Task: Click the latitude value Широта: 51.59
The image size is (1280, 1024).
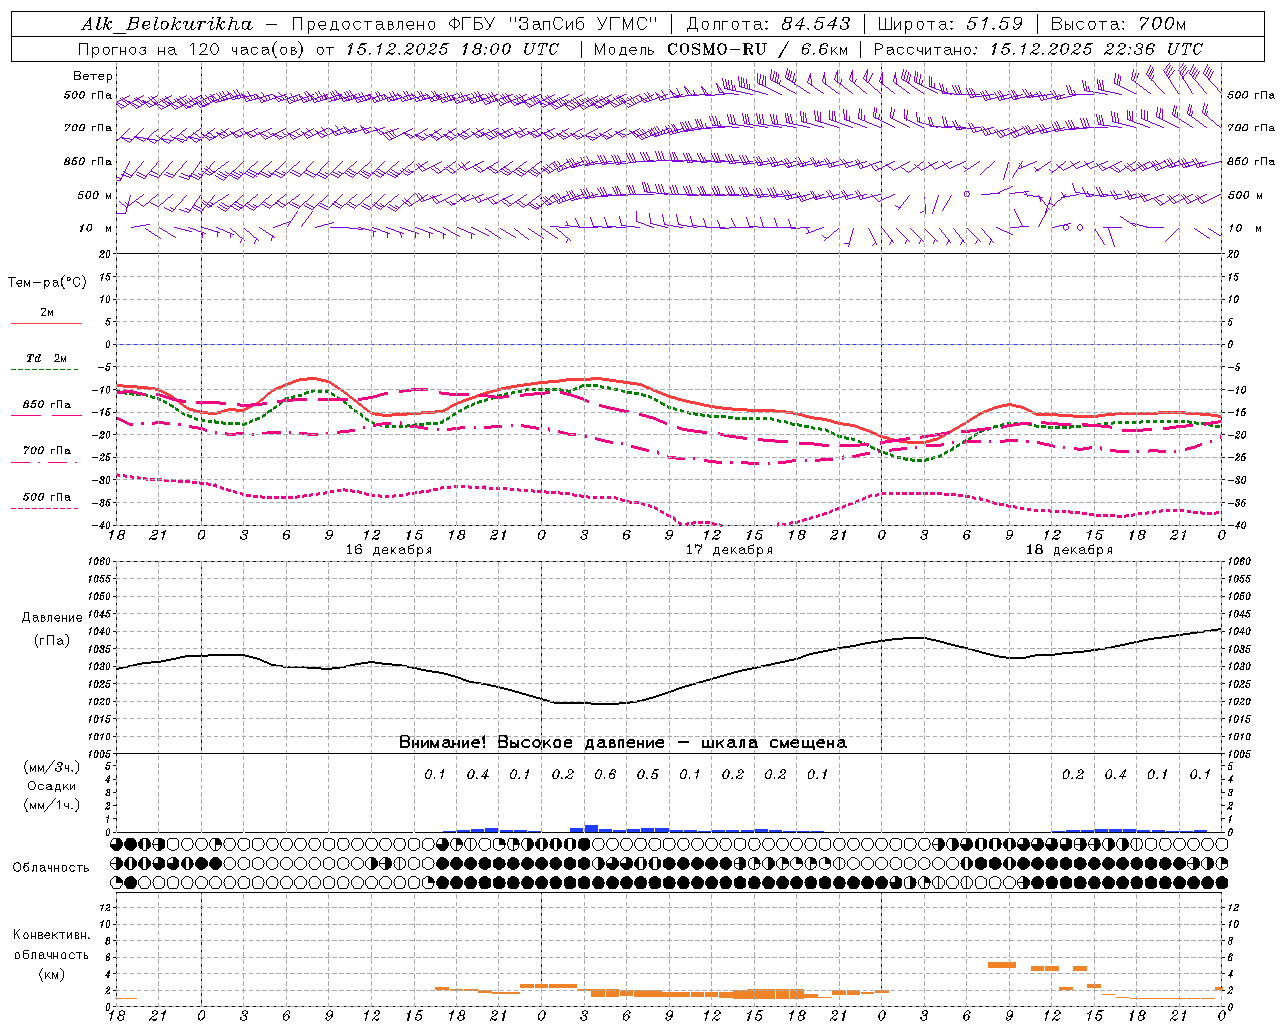Action: [952, 23]
